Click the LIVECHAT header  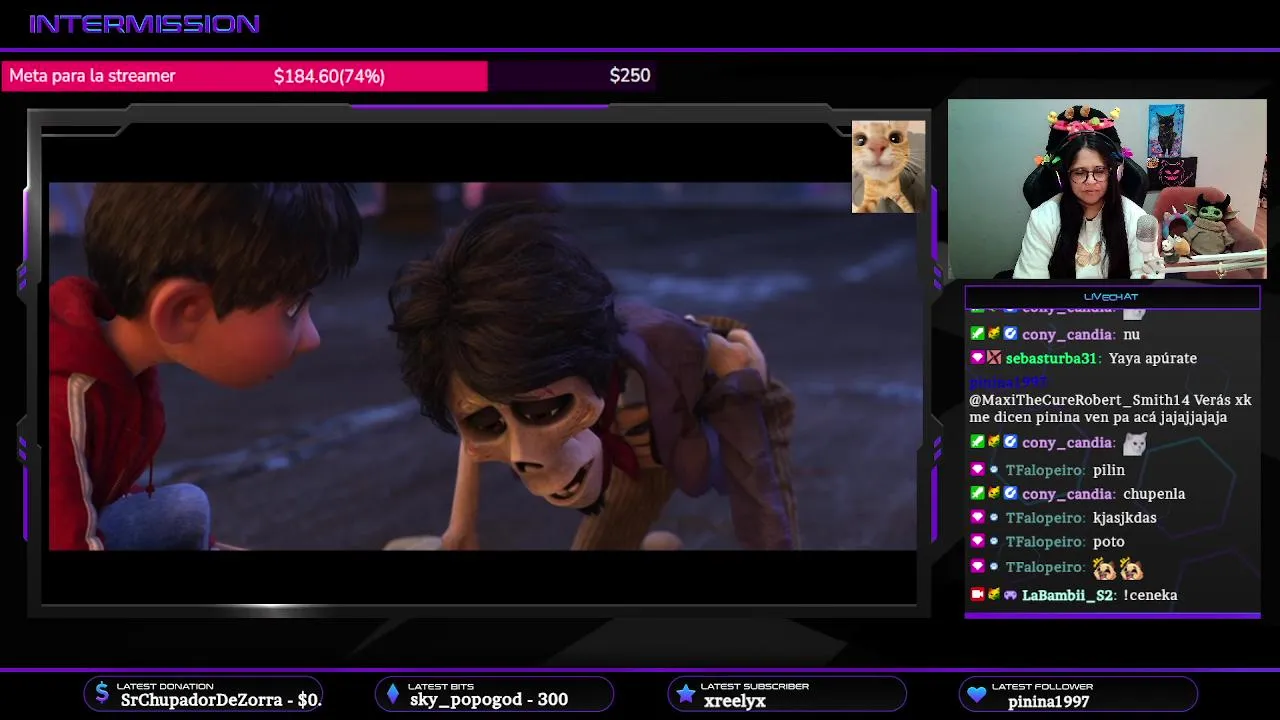tap(1111, 297)
